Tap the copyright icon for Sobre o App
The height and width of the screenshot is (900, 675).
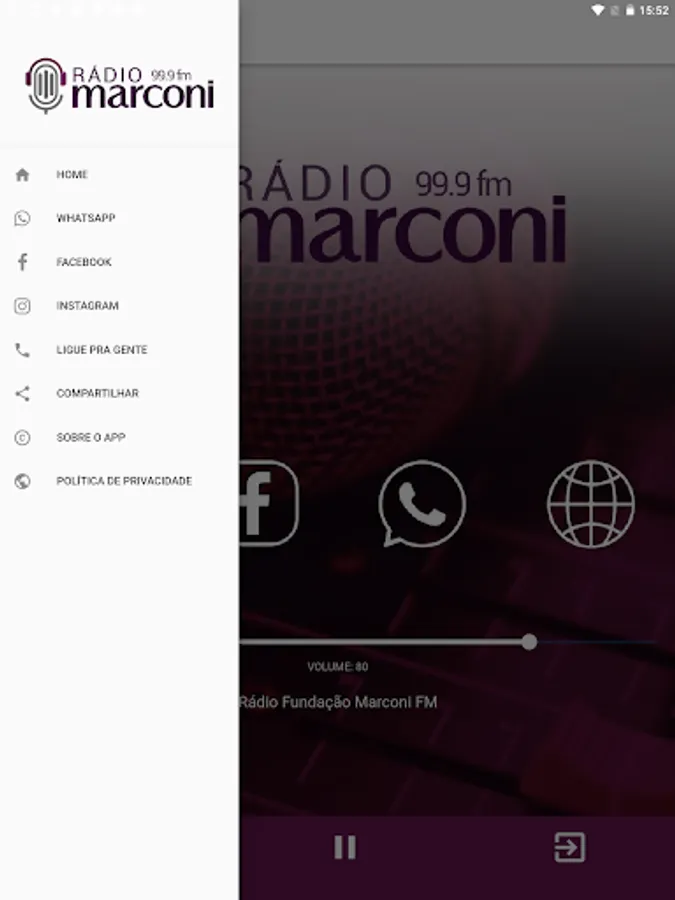click(x=22, y=437)
